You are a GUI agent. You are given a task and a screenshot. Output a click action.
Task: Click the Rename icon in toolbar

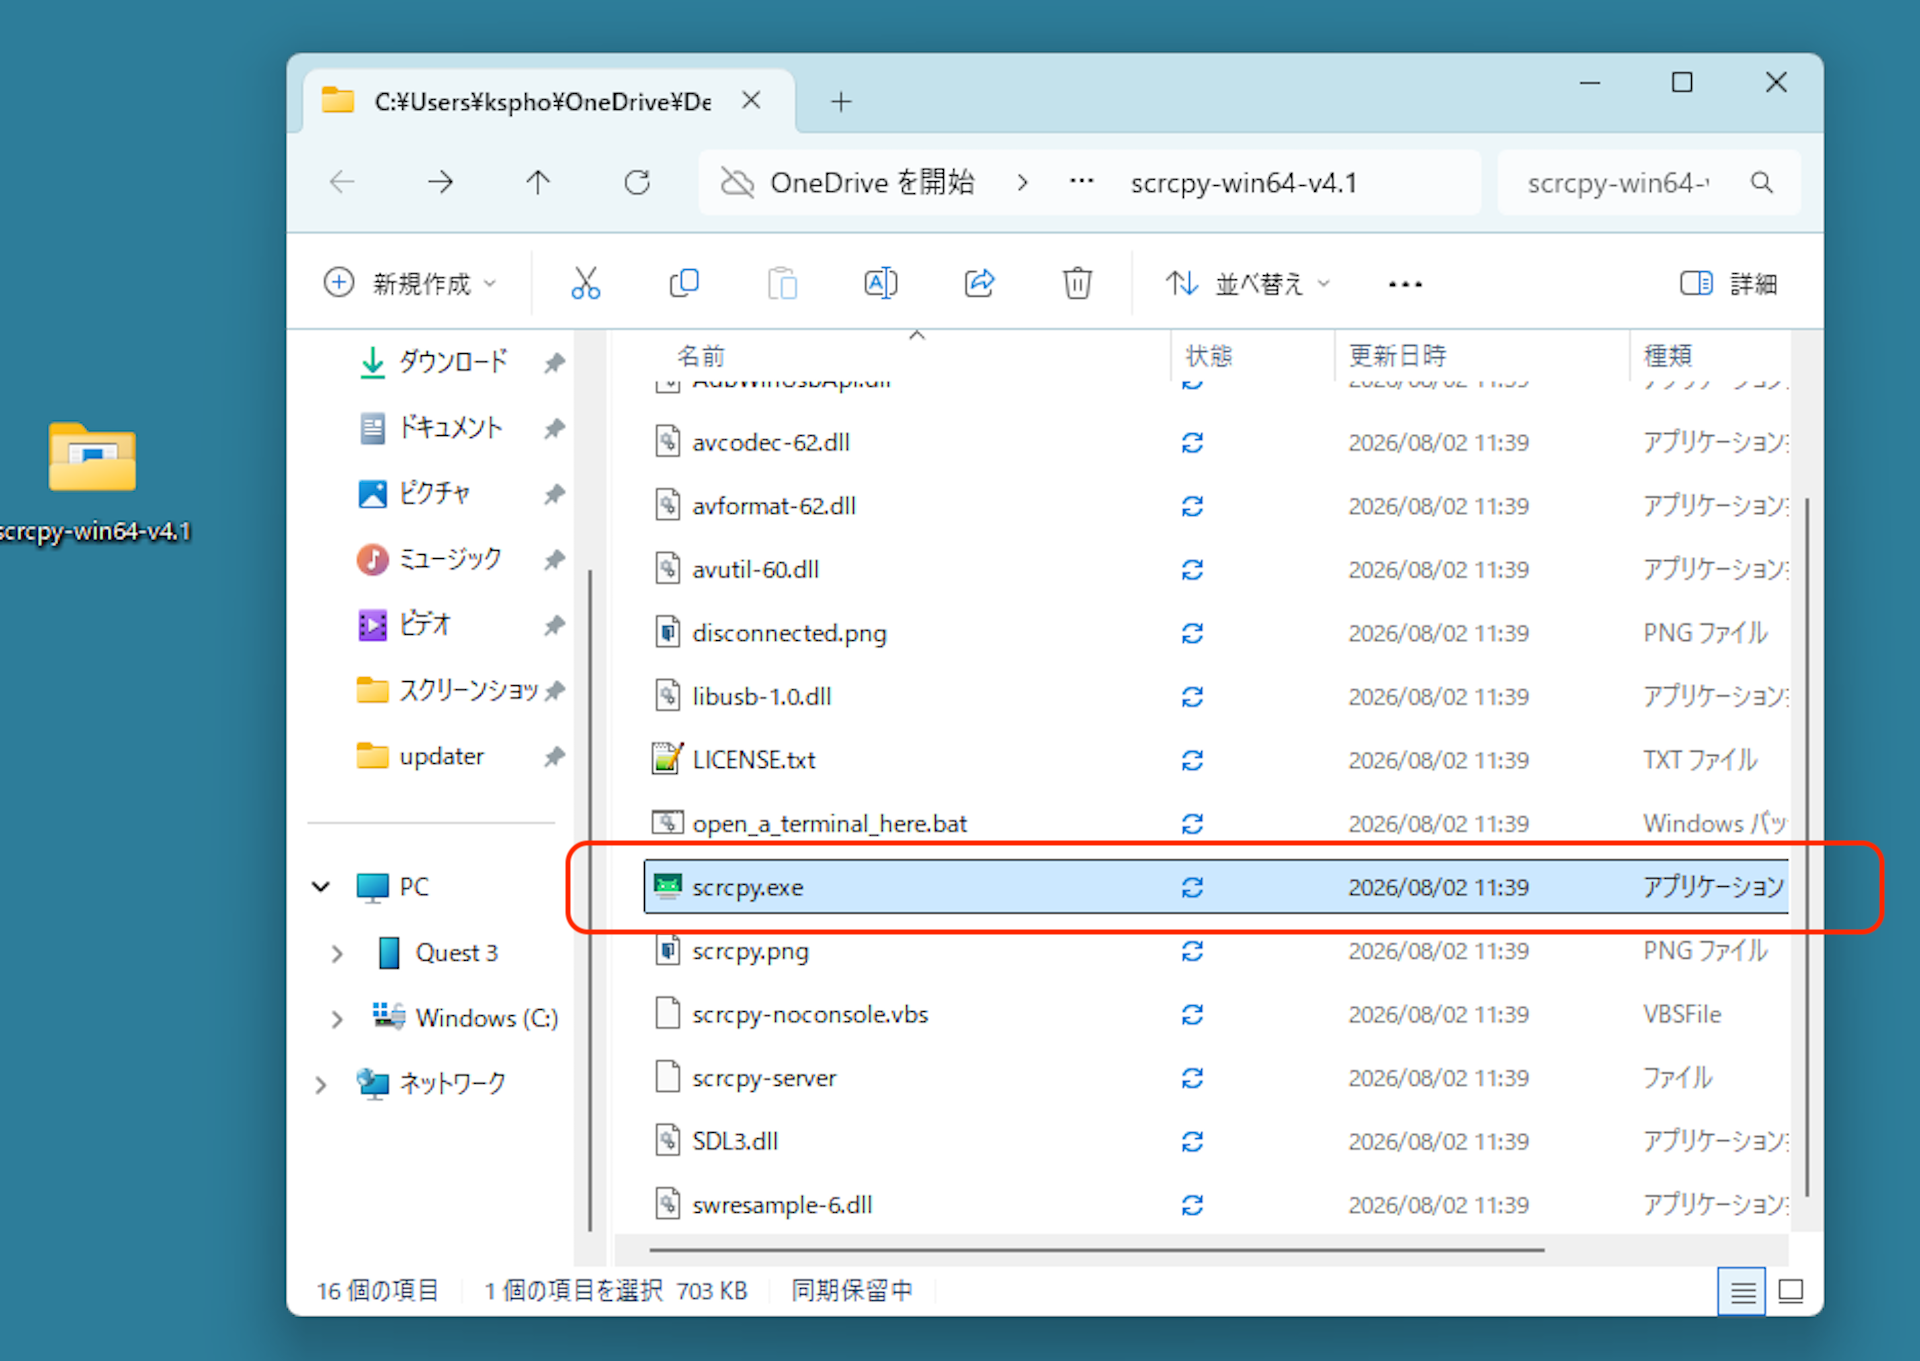click(x=880, y=283)
